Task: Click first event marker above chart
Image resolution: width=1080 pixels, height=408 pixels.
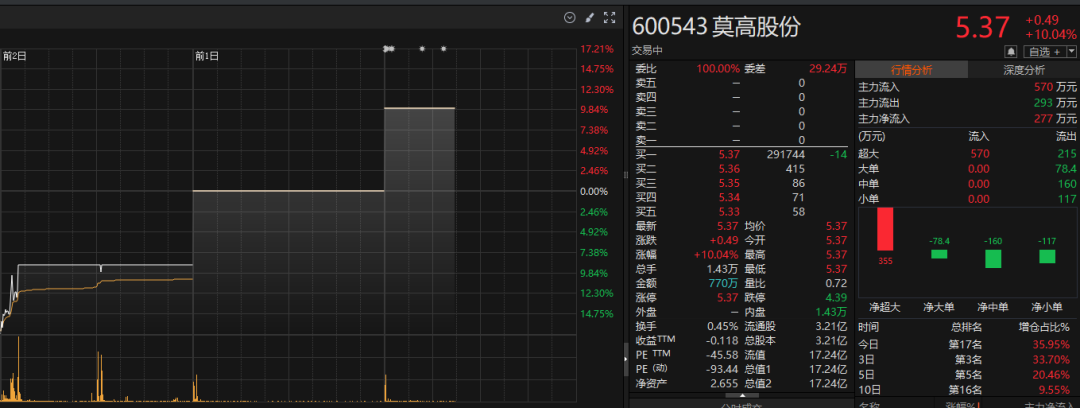Action: 388,48
